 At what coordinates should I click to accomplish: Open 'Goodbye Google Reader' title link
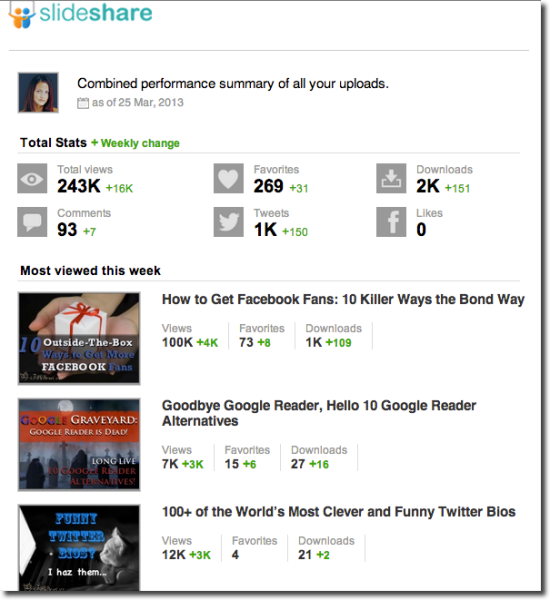[319, 413]
